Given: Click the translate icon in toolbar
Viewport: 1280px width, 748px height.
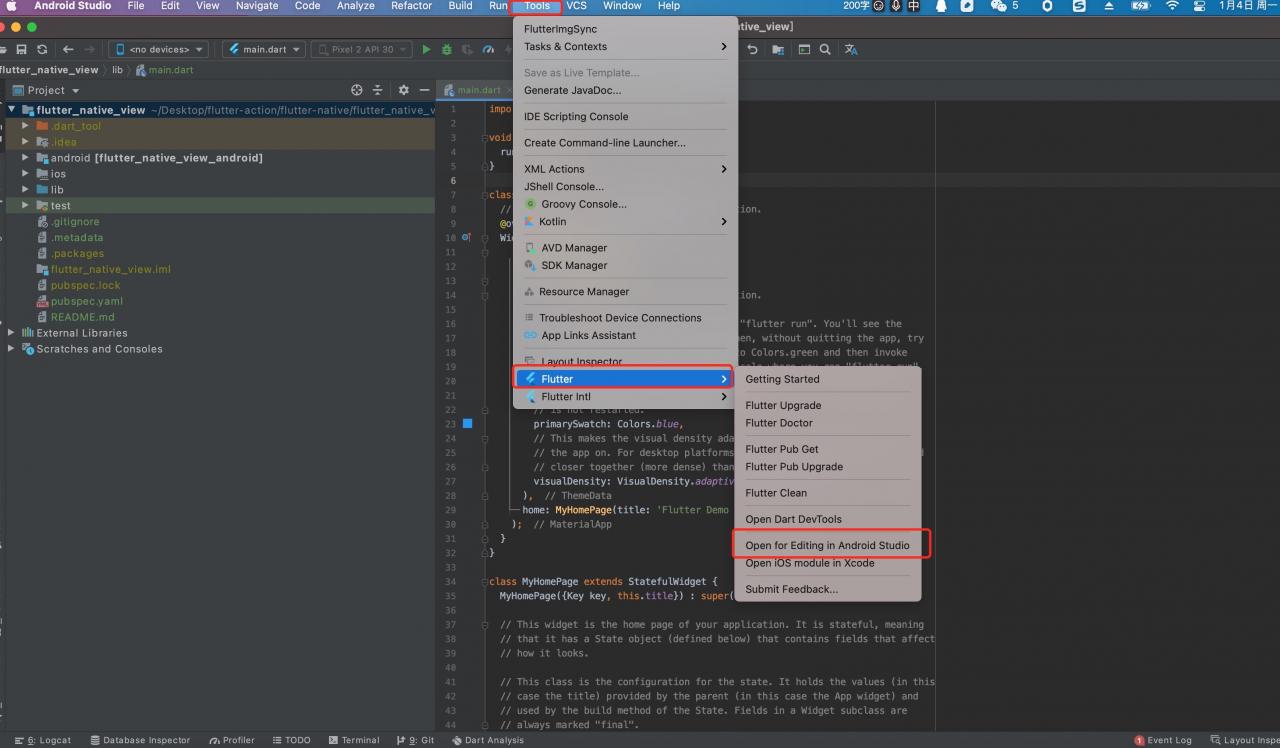Looking at the screenshot, I should point(851,49).
